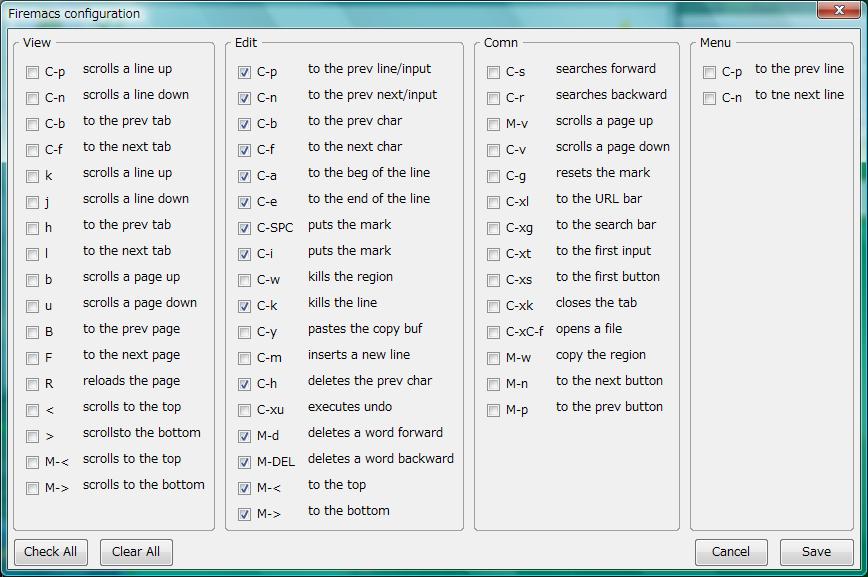Save the Firemacs configuration
This screenshot has width=868, height=577.
(x=817, y=552)
